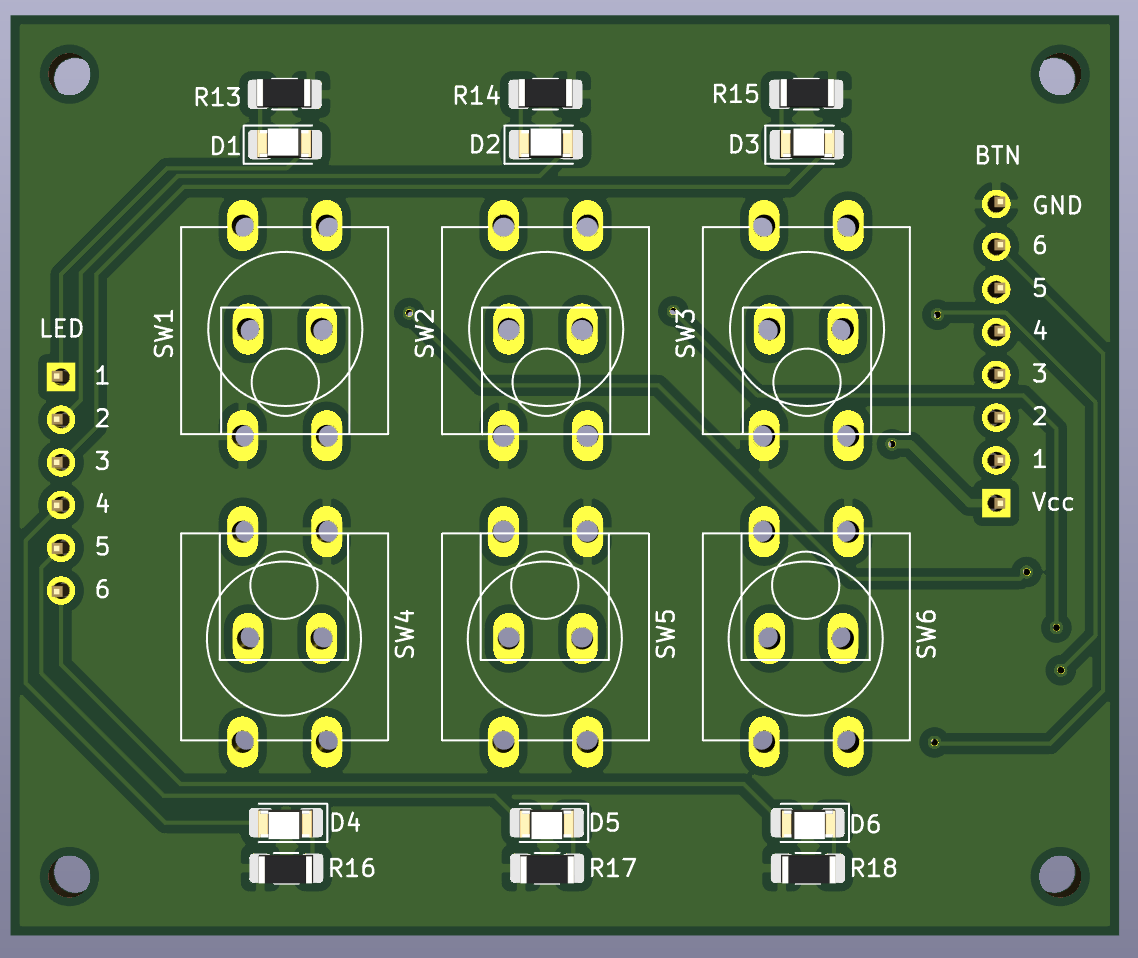Click the LED header pin 4 pad

(x=61, y=504)
